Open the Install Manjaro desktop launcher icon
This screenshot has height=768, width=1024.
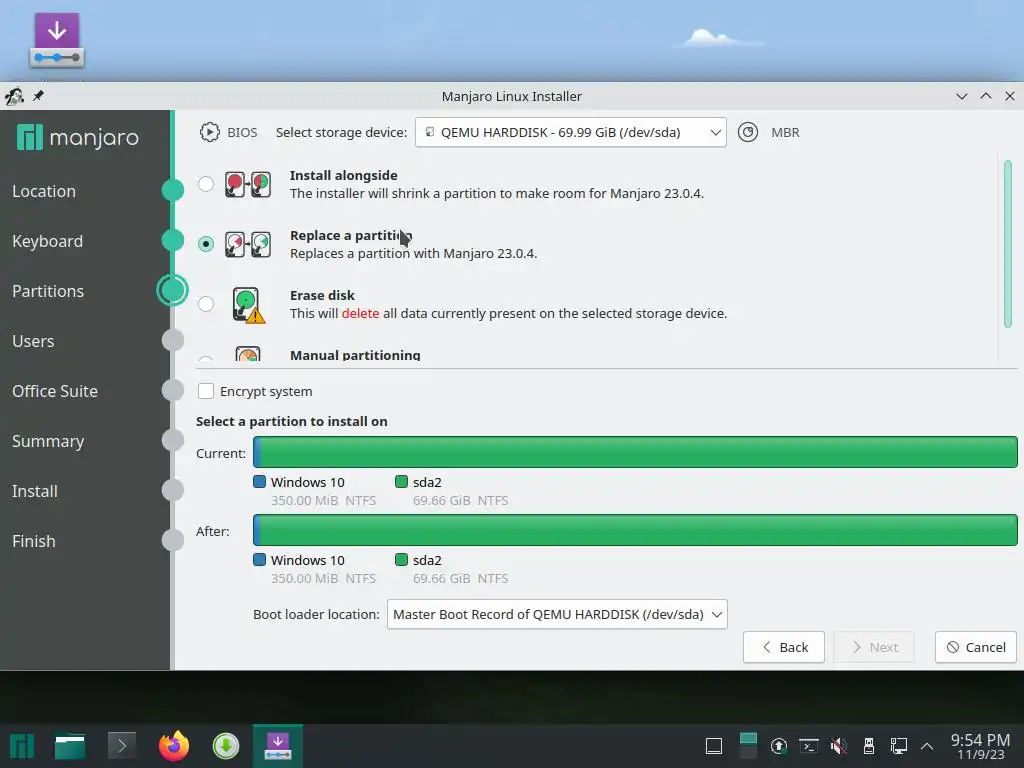click(57, 40)
